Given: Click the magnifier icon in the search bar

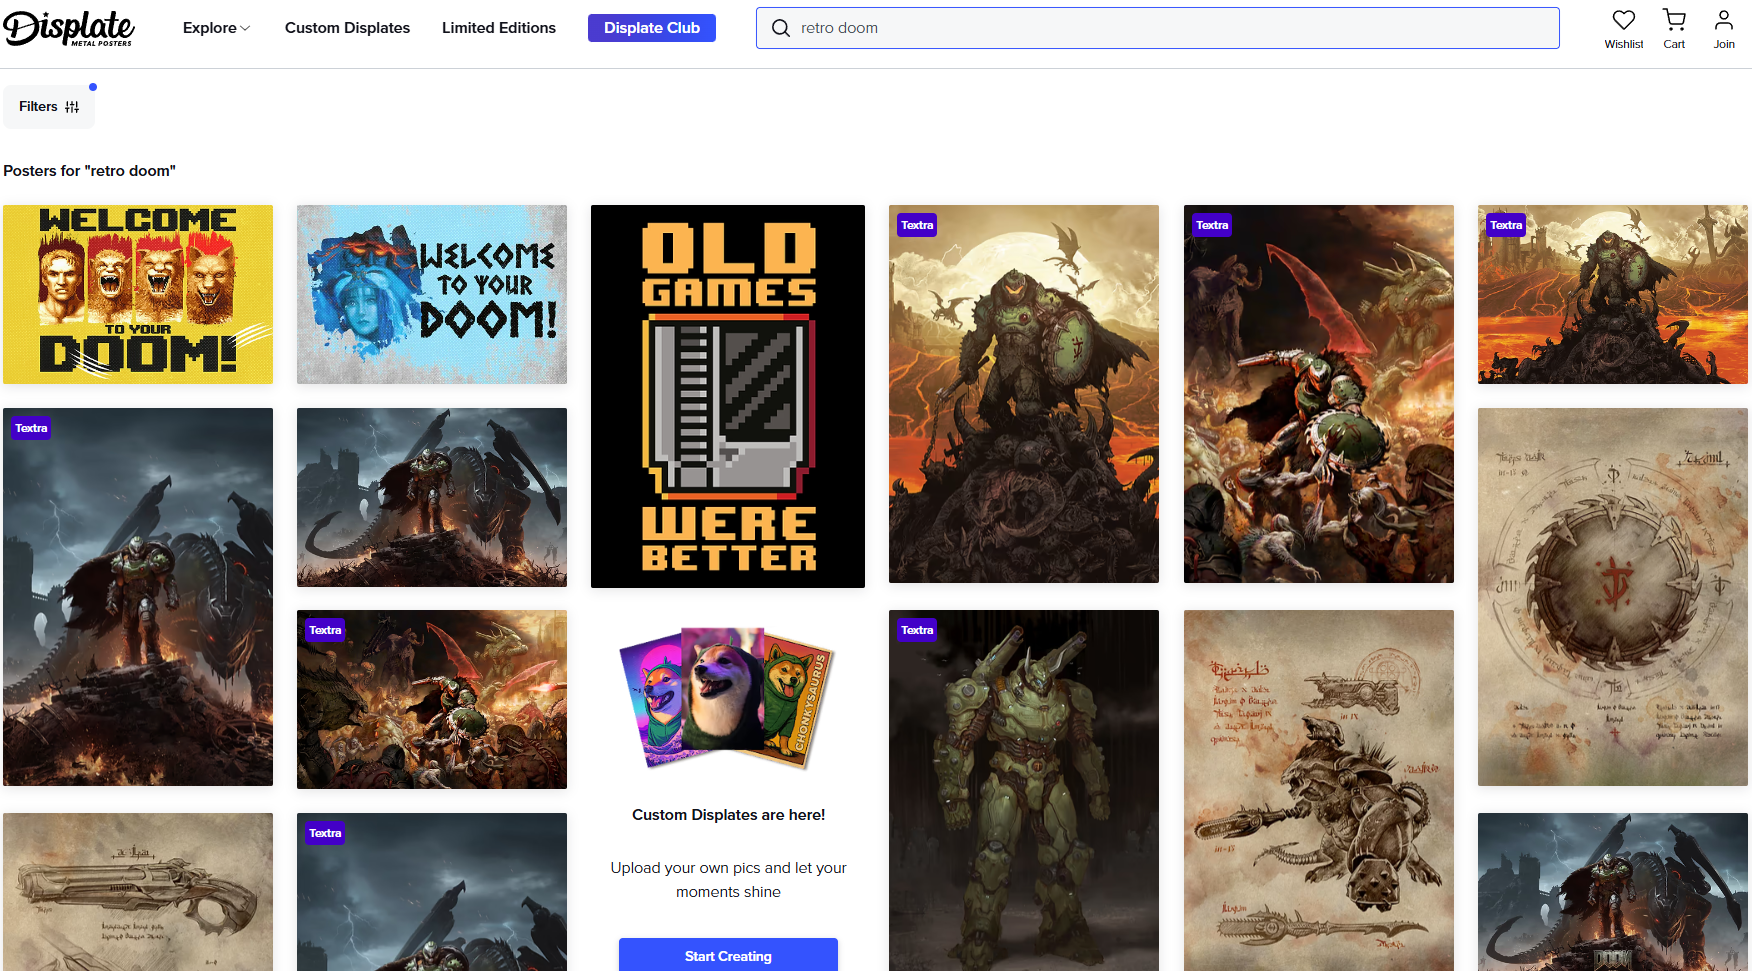Looking at the screenshot, I should tap(781, 28).
